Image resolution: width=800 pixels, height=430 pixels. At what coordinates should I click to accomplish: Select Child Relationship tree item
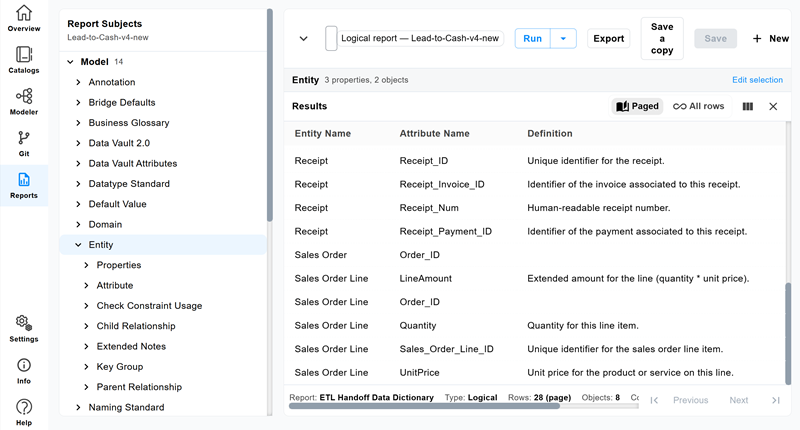[x=136, y=326]
